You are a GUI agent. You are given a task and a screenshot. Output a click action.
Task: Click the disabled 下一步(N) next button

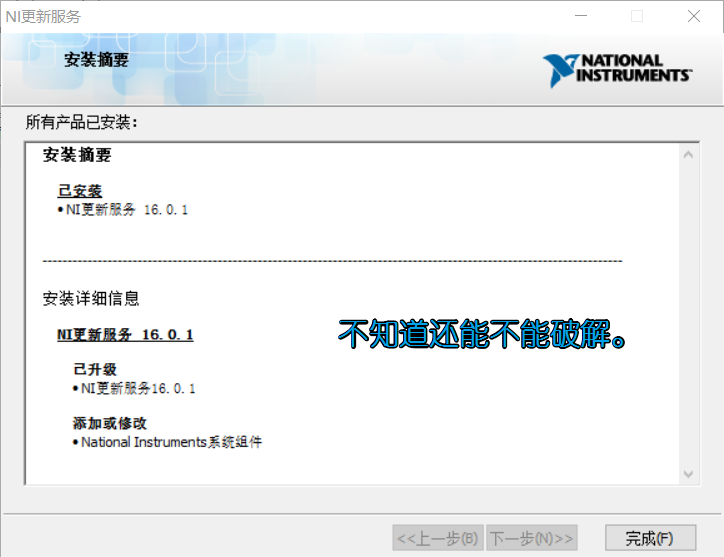click(531, 538)
